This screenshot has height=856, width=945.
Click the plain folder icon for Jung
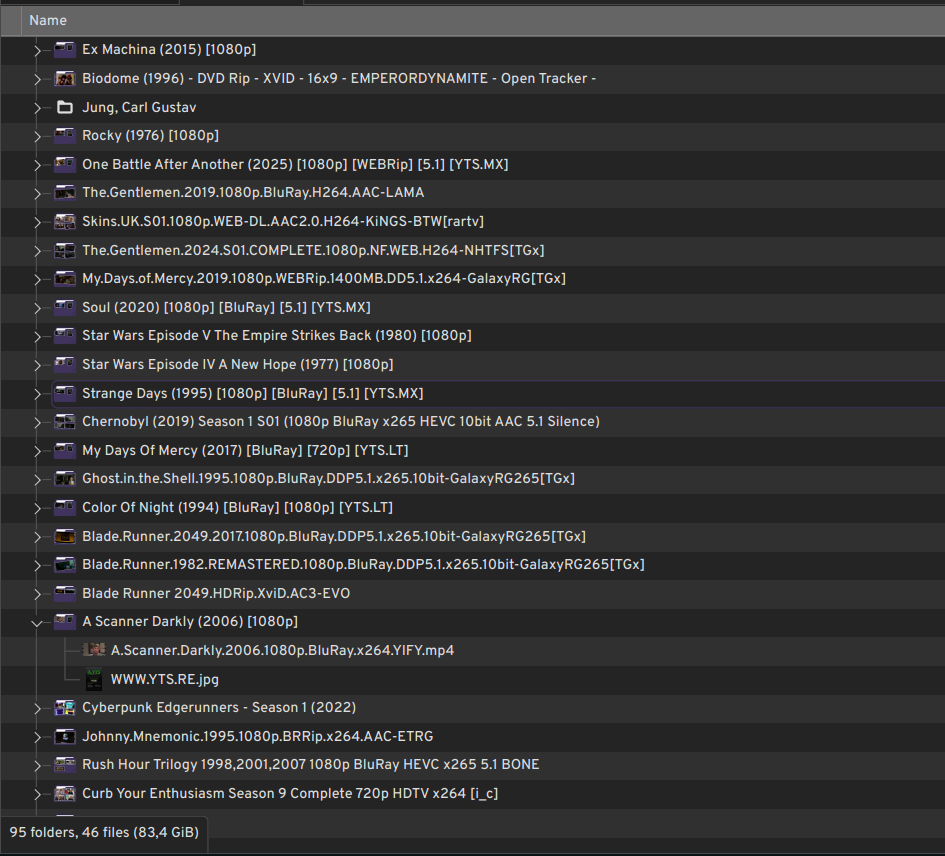tap(64, 107)
